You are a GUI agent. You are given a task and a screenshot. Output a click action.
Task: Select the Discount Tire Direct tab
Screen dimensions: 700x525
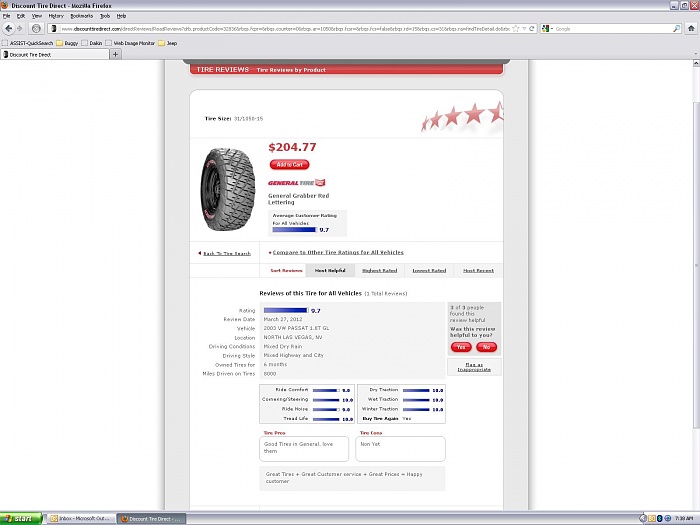click(54, 54)
